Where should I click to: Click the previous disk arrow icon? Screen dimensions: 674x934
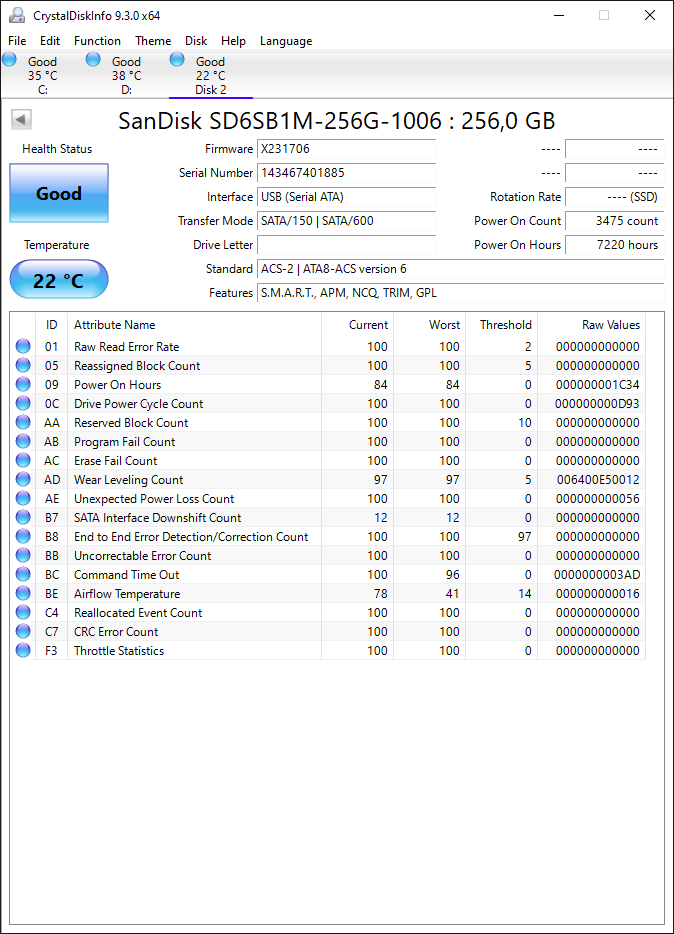21,120
